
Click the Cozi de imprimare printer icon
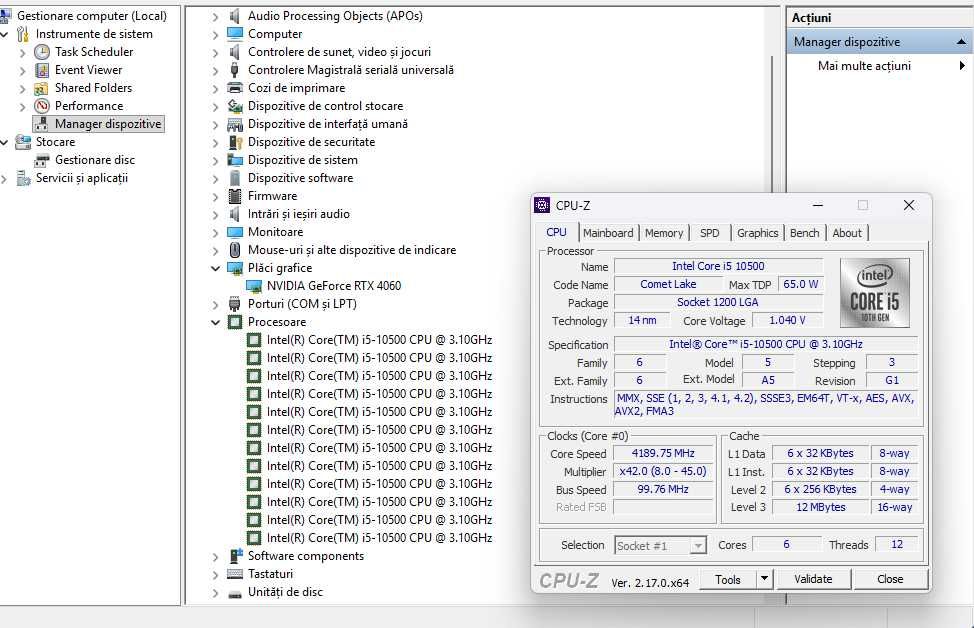click(x=235, y=88)
